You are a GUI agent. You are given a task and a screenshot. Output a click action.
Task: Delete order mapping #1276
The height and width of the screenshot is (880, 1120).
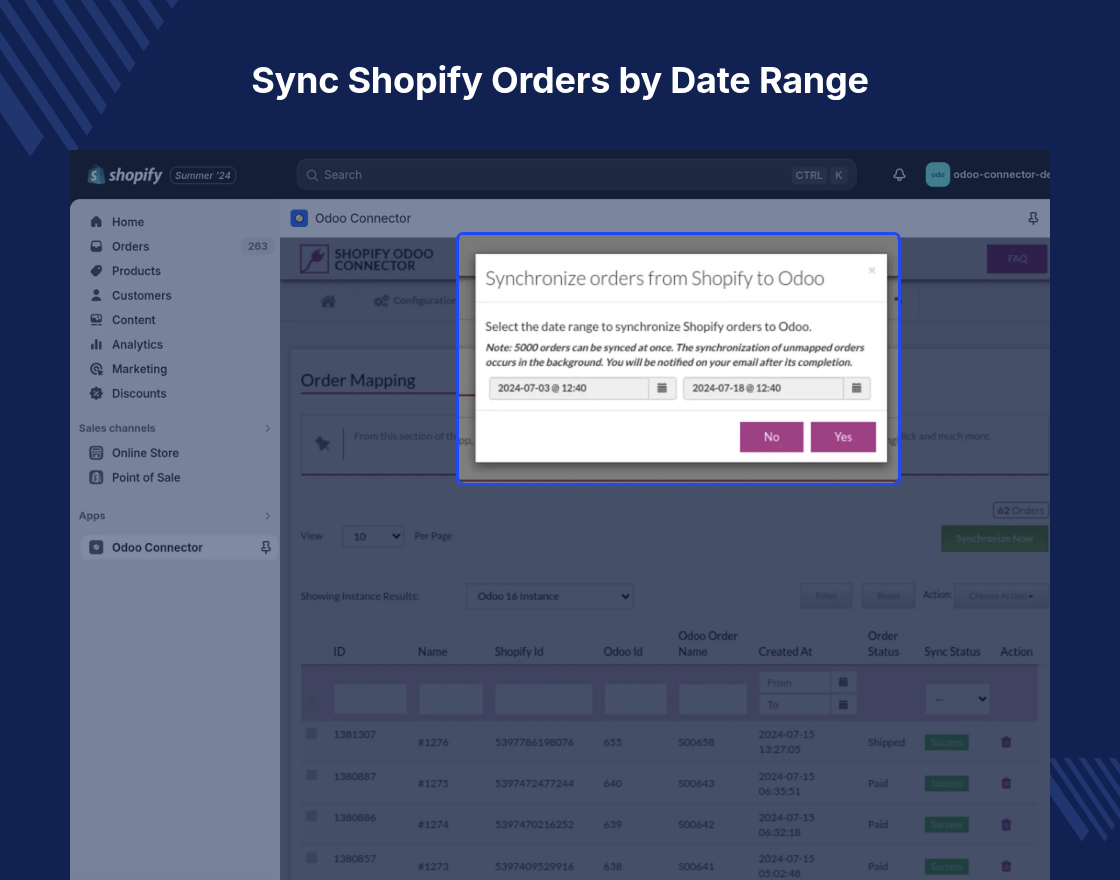(1006, 742)
